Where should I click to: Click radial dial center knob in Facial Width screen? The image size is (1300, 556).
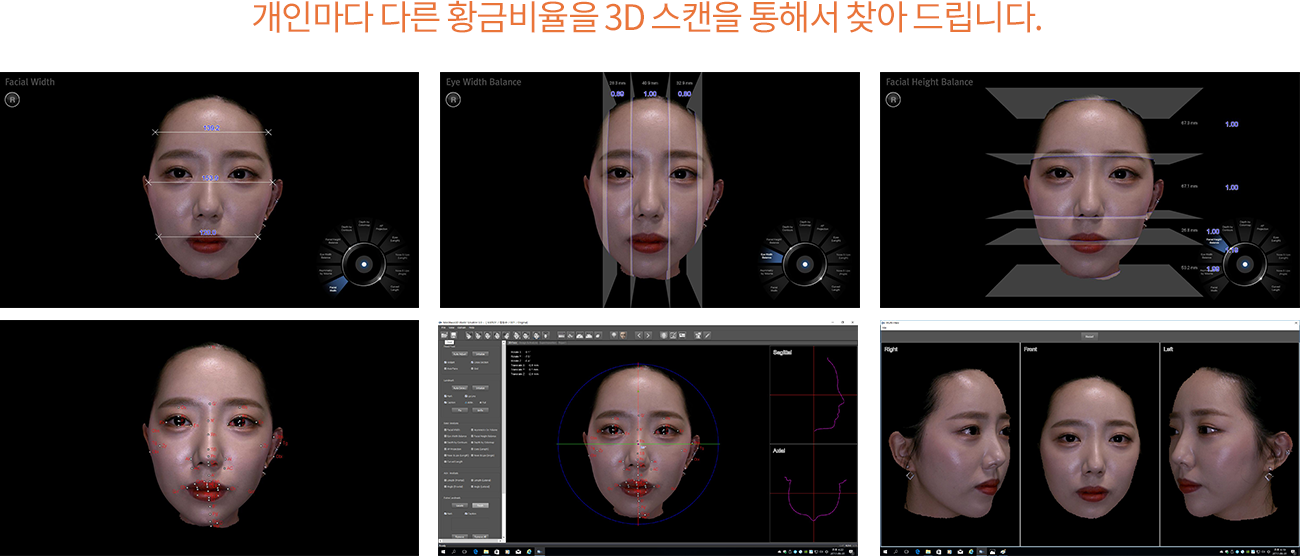tap(364, 264)
